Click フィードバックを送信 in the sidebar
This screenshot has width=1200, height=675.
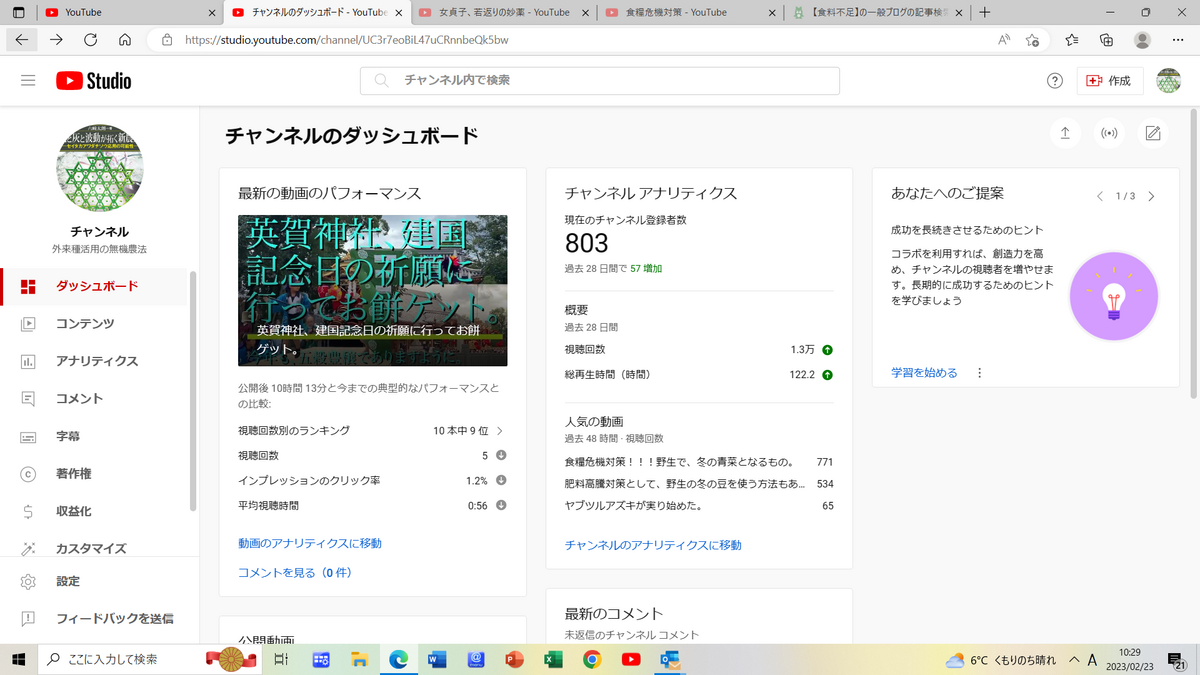[94, 618]
